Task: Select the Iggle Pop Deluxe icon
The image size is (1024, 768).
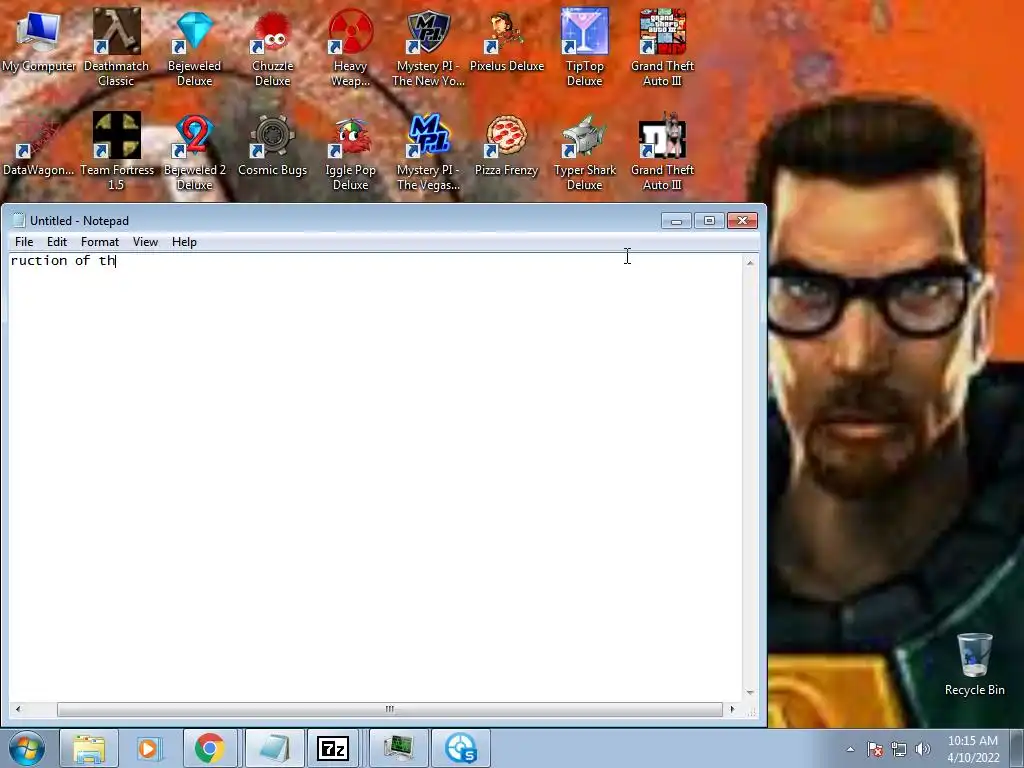Action: (x=350, y=136)
